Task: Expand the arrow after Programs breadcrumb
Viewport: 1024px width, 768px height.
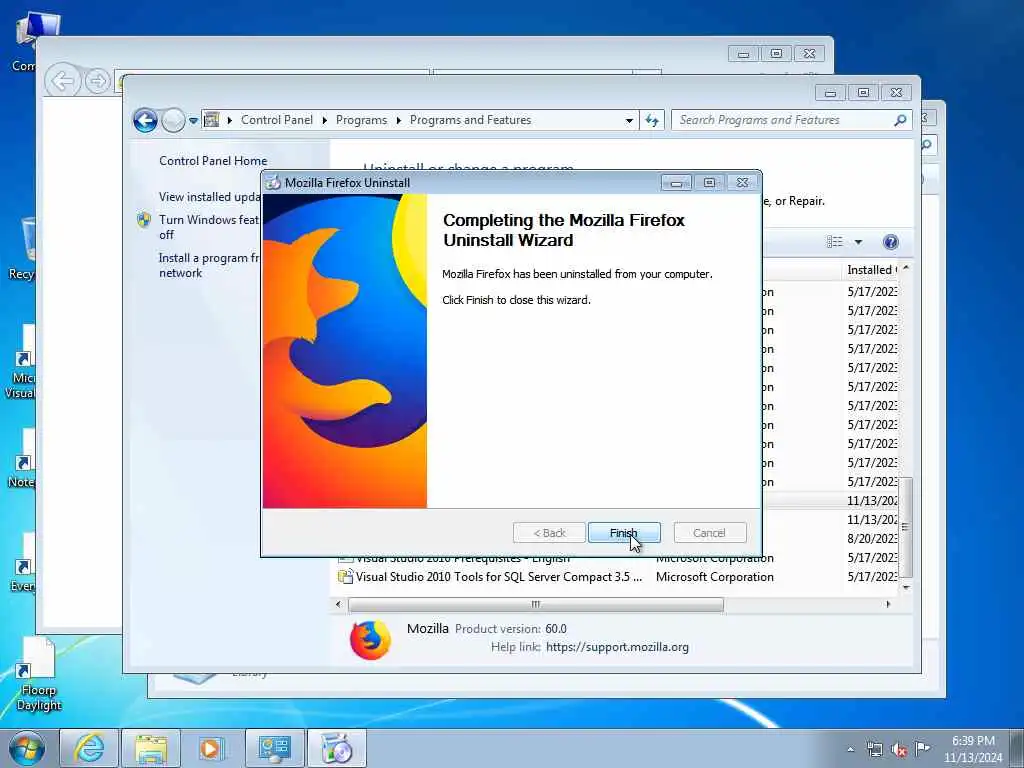Action: click(x=398, y=120)
